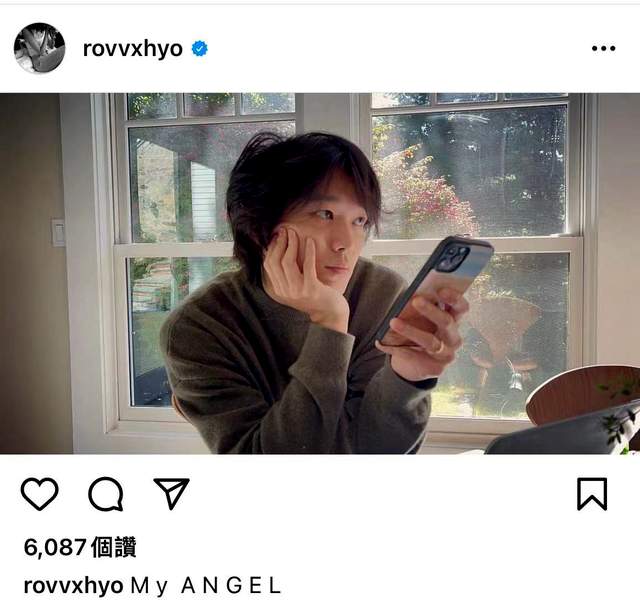640x609 pixels.
Task: Tap the post photo to reveal tags
Action: [x=320, y=273]
